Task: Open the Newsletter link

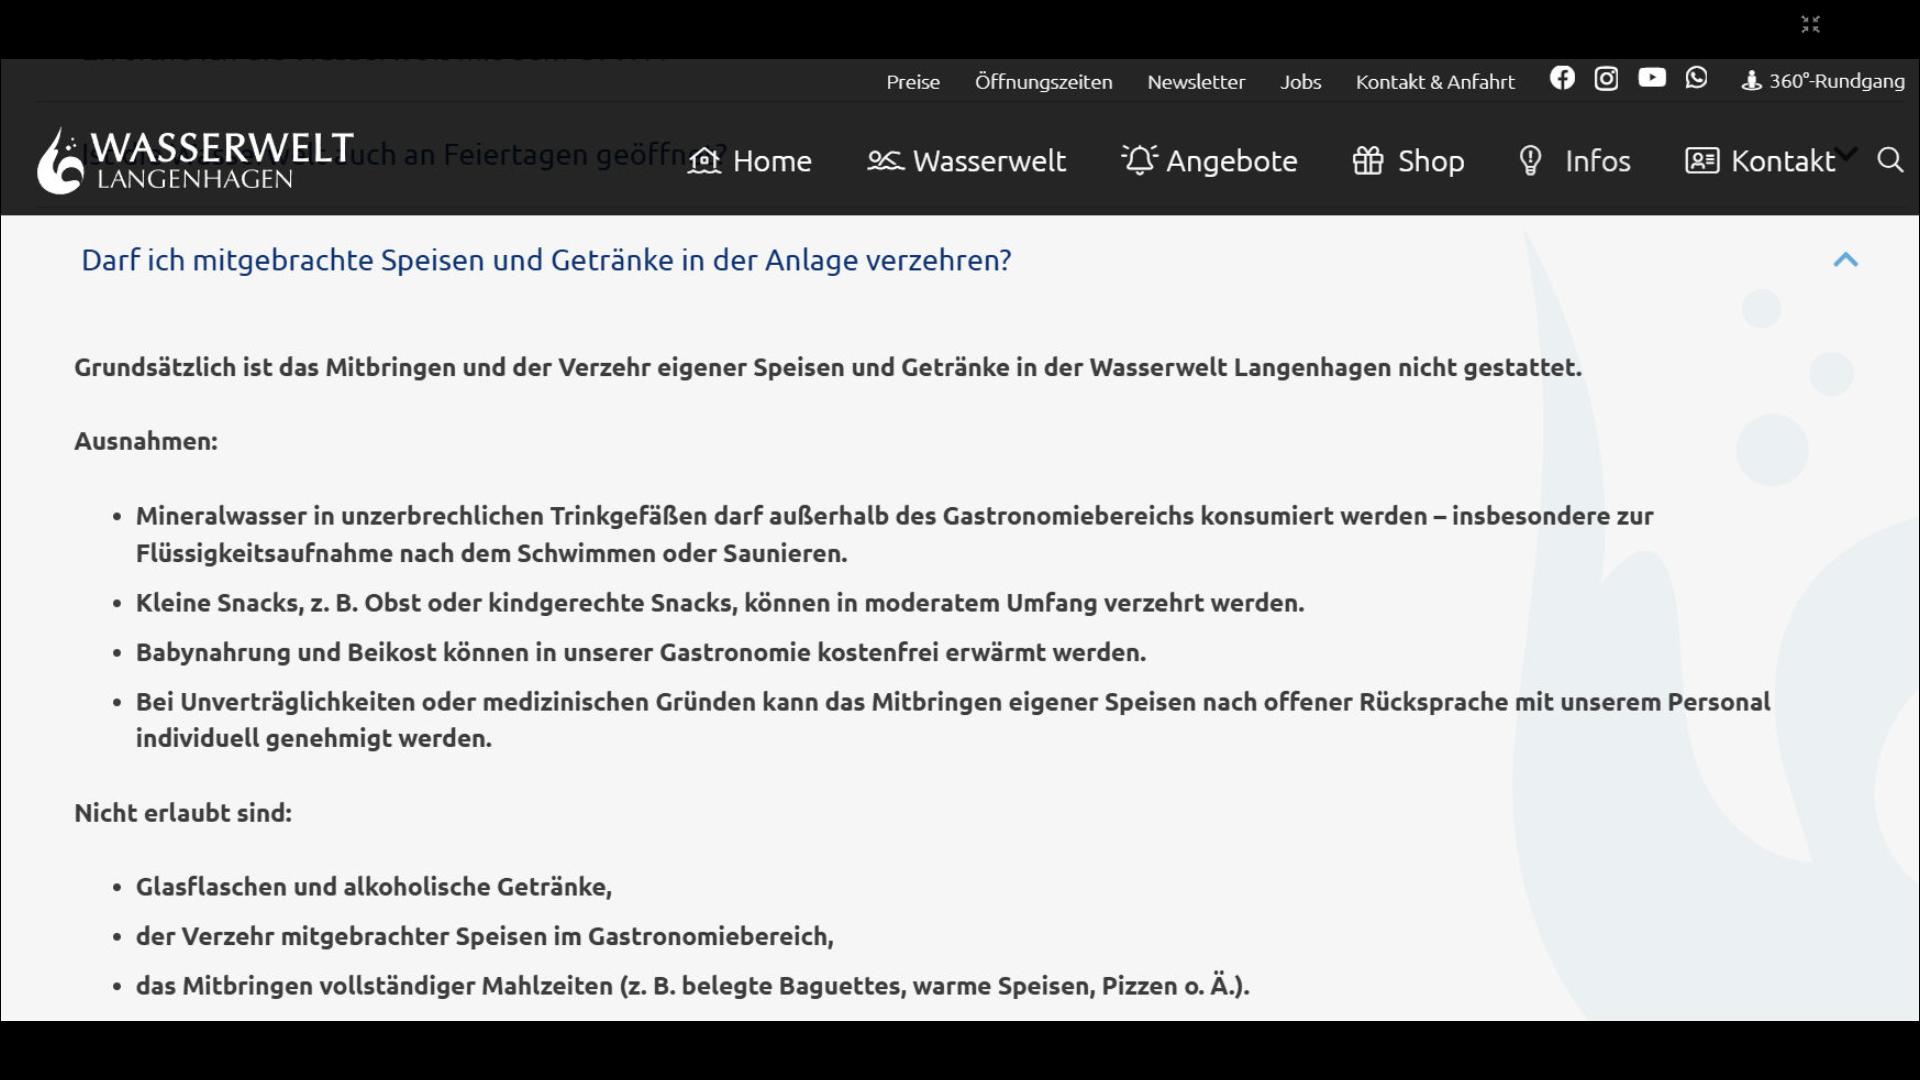Action: tap(1196, 82)
